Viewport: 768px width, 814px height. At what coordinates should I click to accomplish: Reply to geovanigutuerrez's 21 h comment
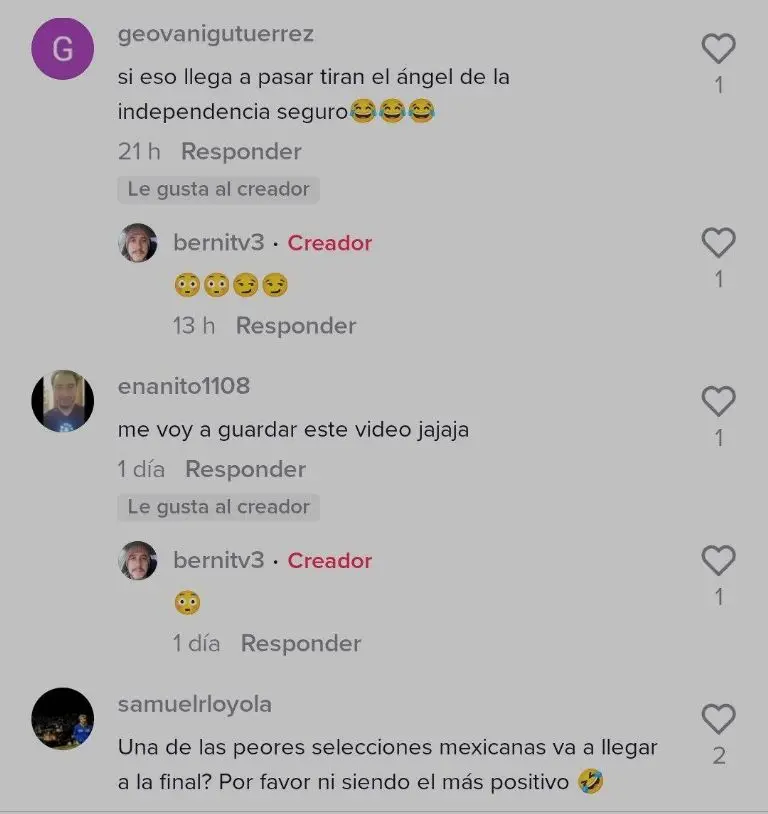(x=241, y=152)
